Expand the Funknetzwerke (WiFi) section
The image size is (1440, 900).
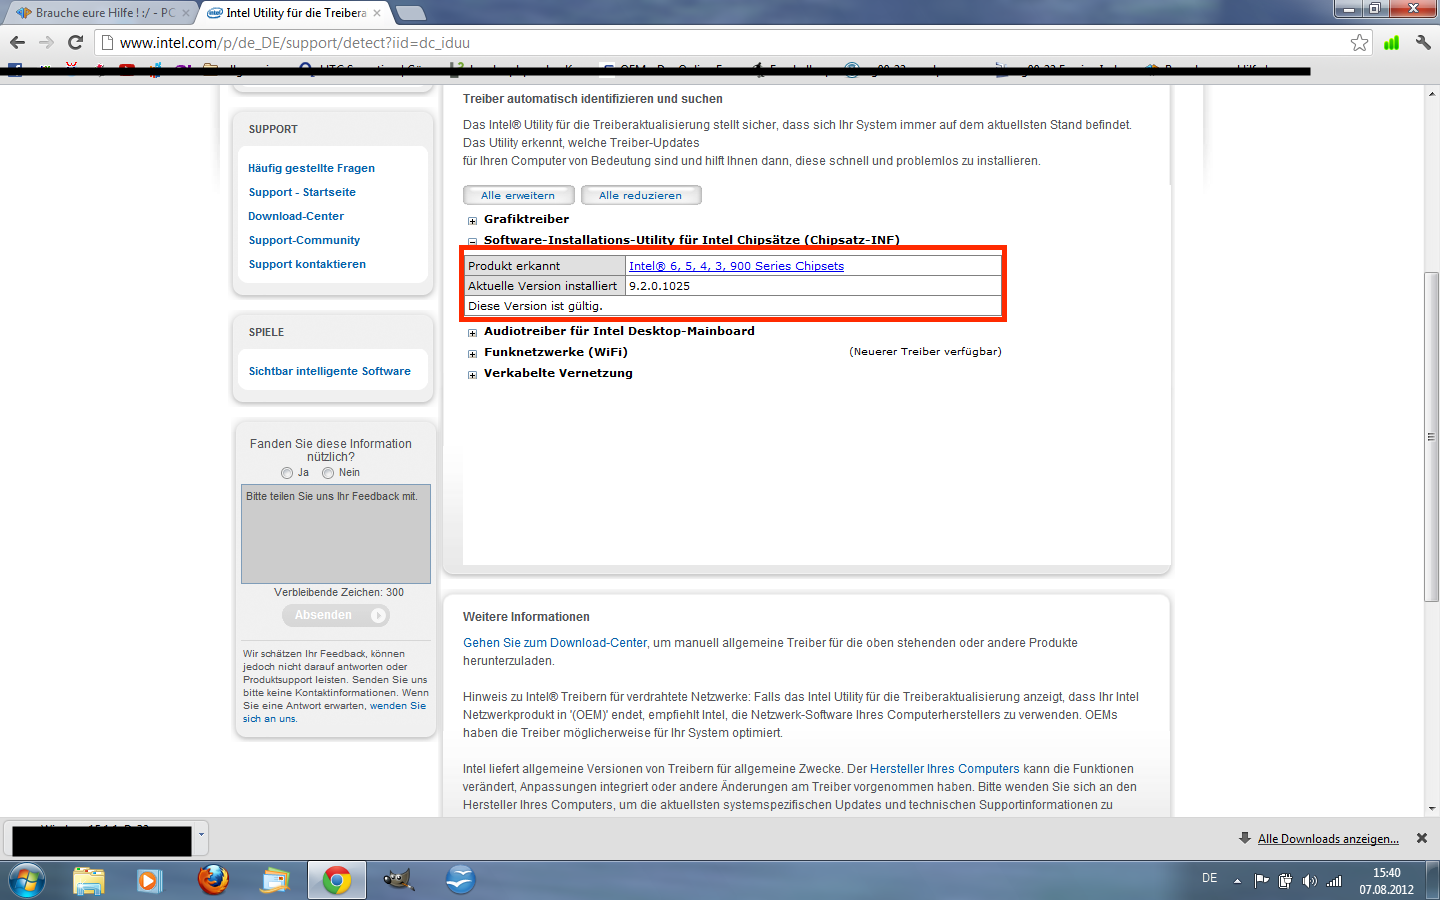[473, 354]
